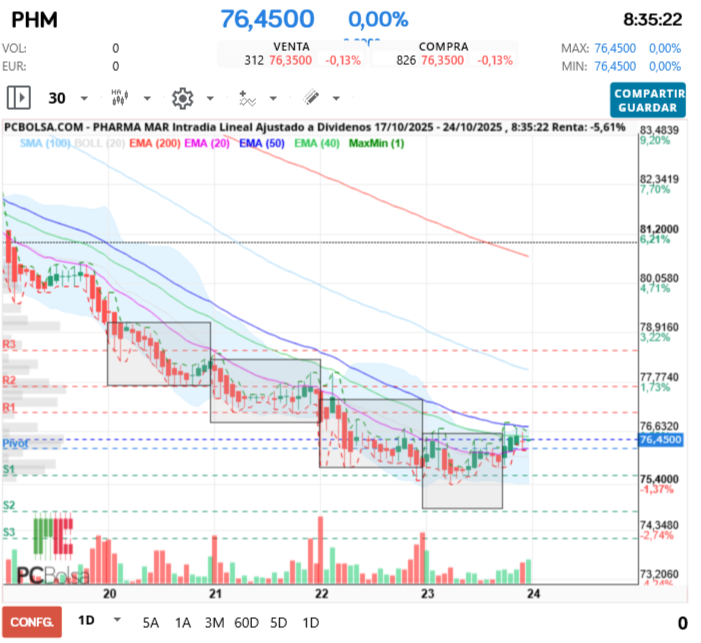Select the 5A time range
701x643 pixels.
(151, 623)
